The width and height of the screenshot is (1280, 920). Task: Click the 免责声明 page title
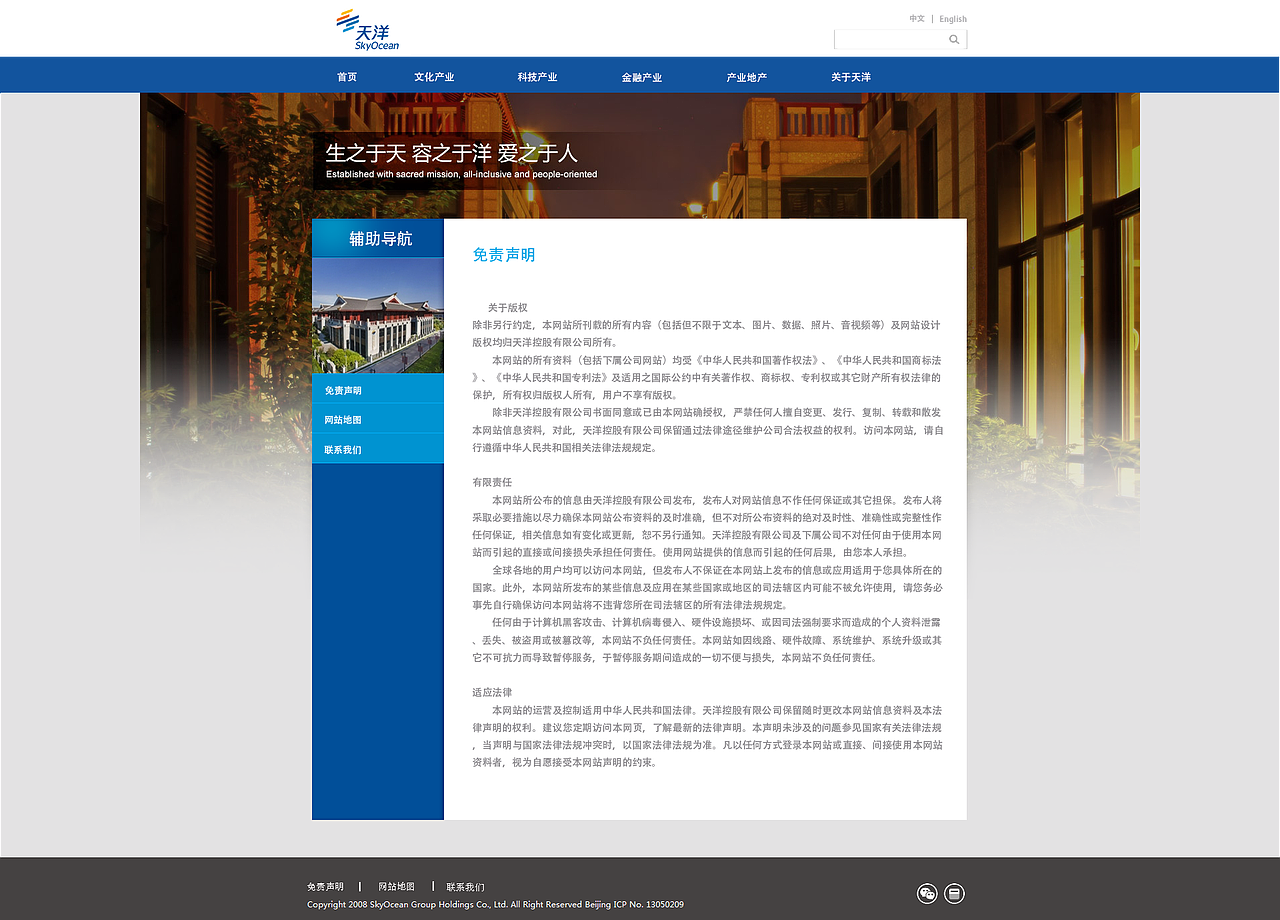[504, 255]
